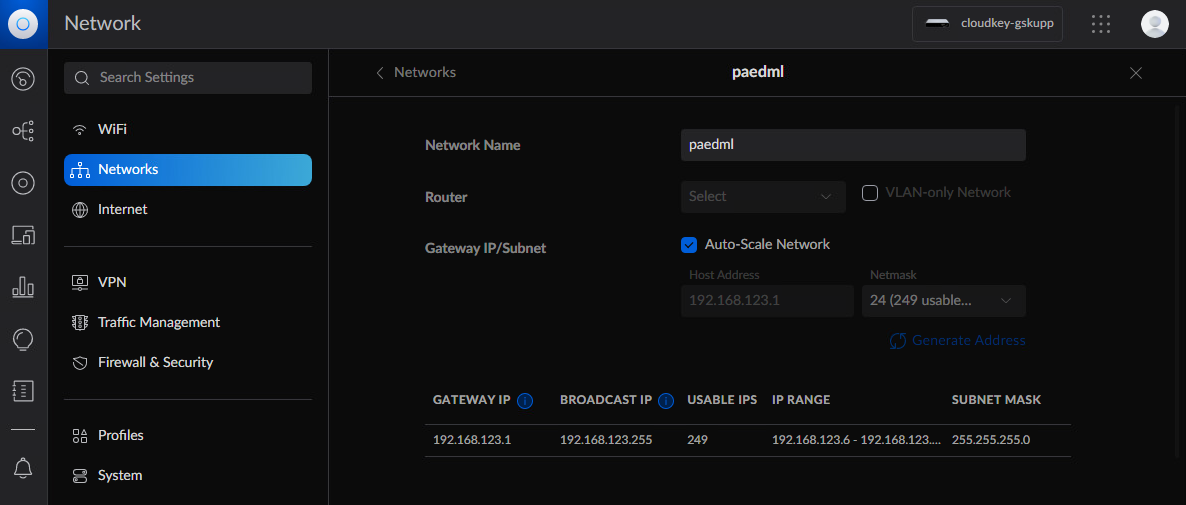Open the notifications bell icon
This screenshot has width=1186, height=505.
coord(23,468)
